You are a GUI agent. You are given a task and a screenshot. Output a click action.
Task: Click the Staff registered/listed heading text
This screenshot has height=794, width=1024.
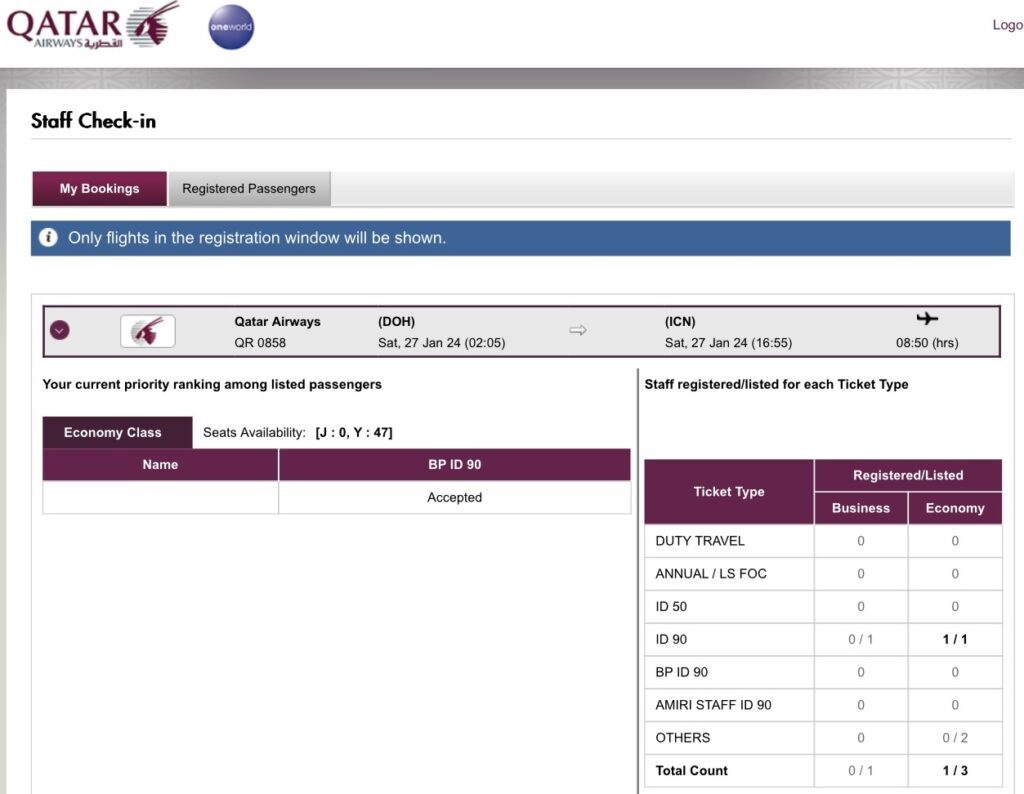776,385
